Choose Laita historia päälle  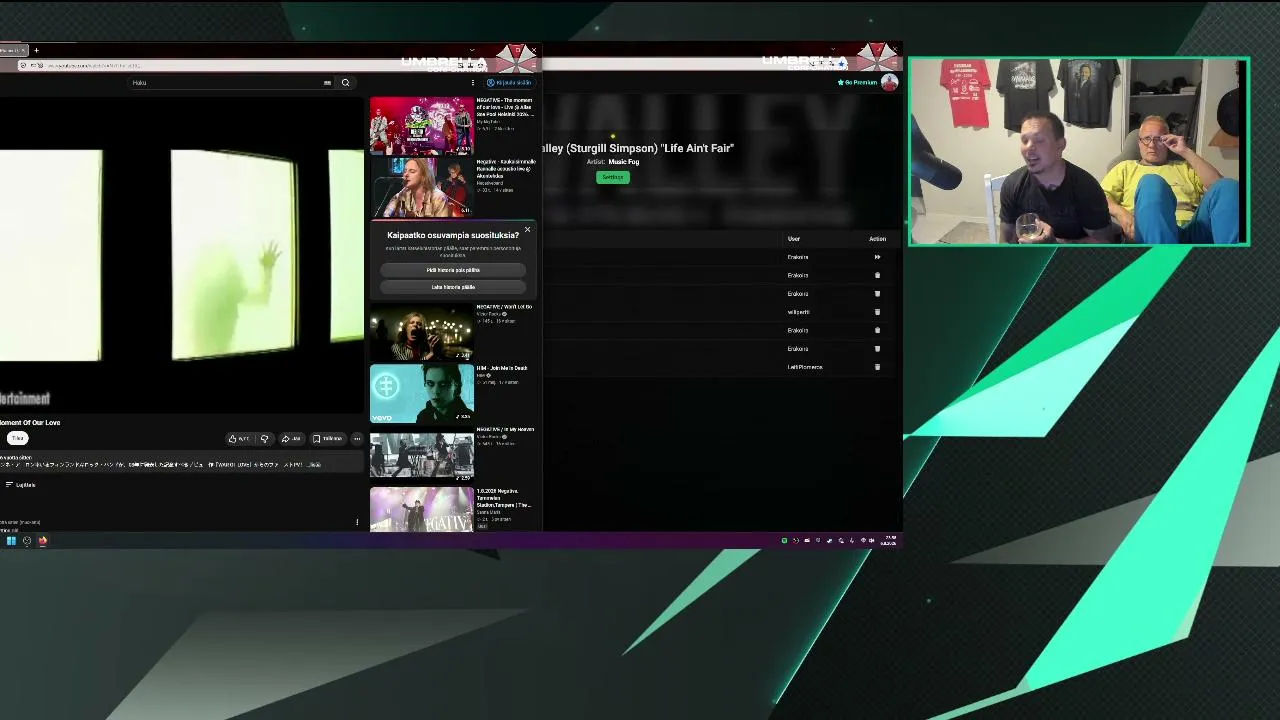[453, 287]
